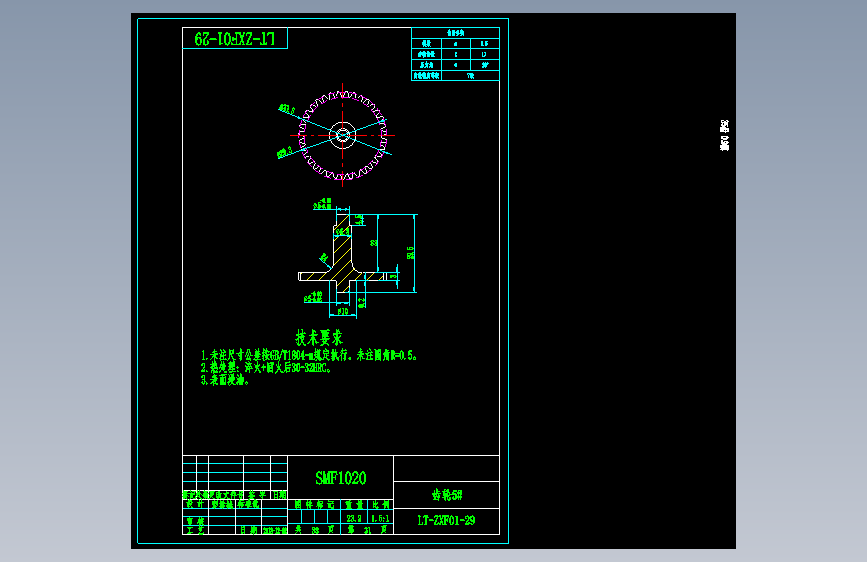Viewport: 867px width, 562px height.
Task: Click the lower-left diameter dimension on gear view
Action: tap(285, 152)
